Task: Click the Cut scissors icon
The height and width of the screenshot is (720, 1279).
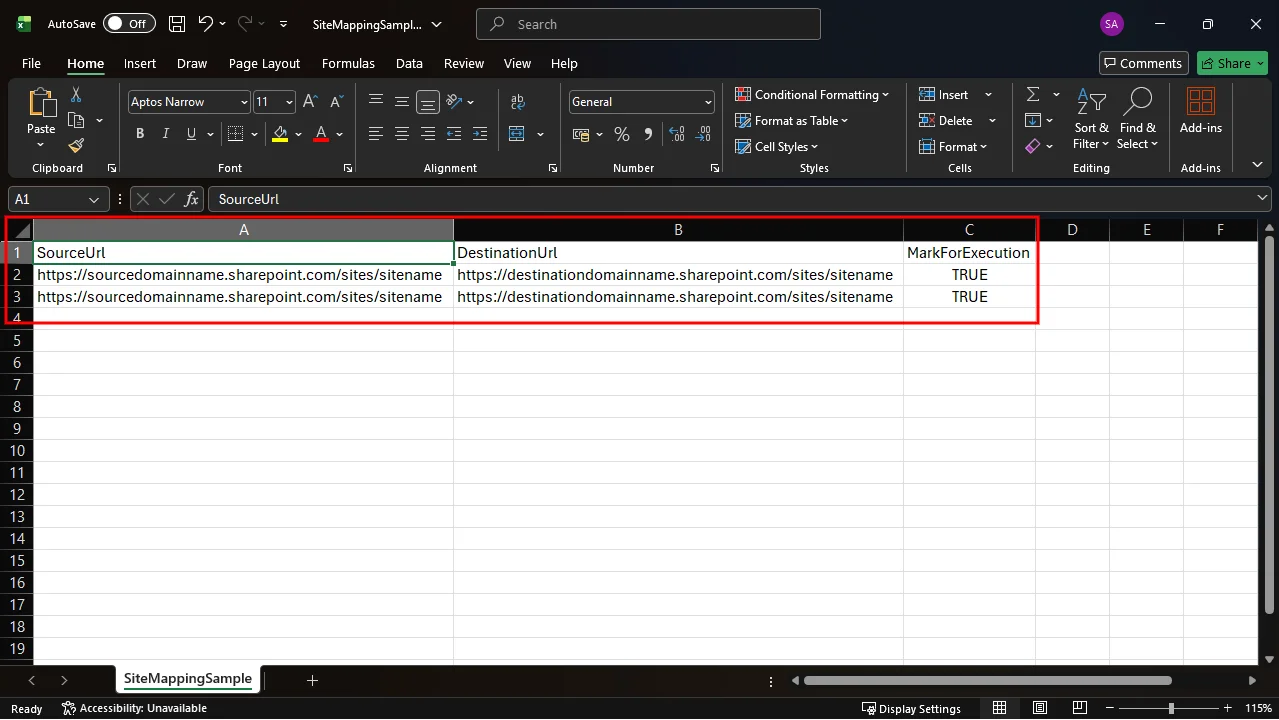Action: (76, 95)
